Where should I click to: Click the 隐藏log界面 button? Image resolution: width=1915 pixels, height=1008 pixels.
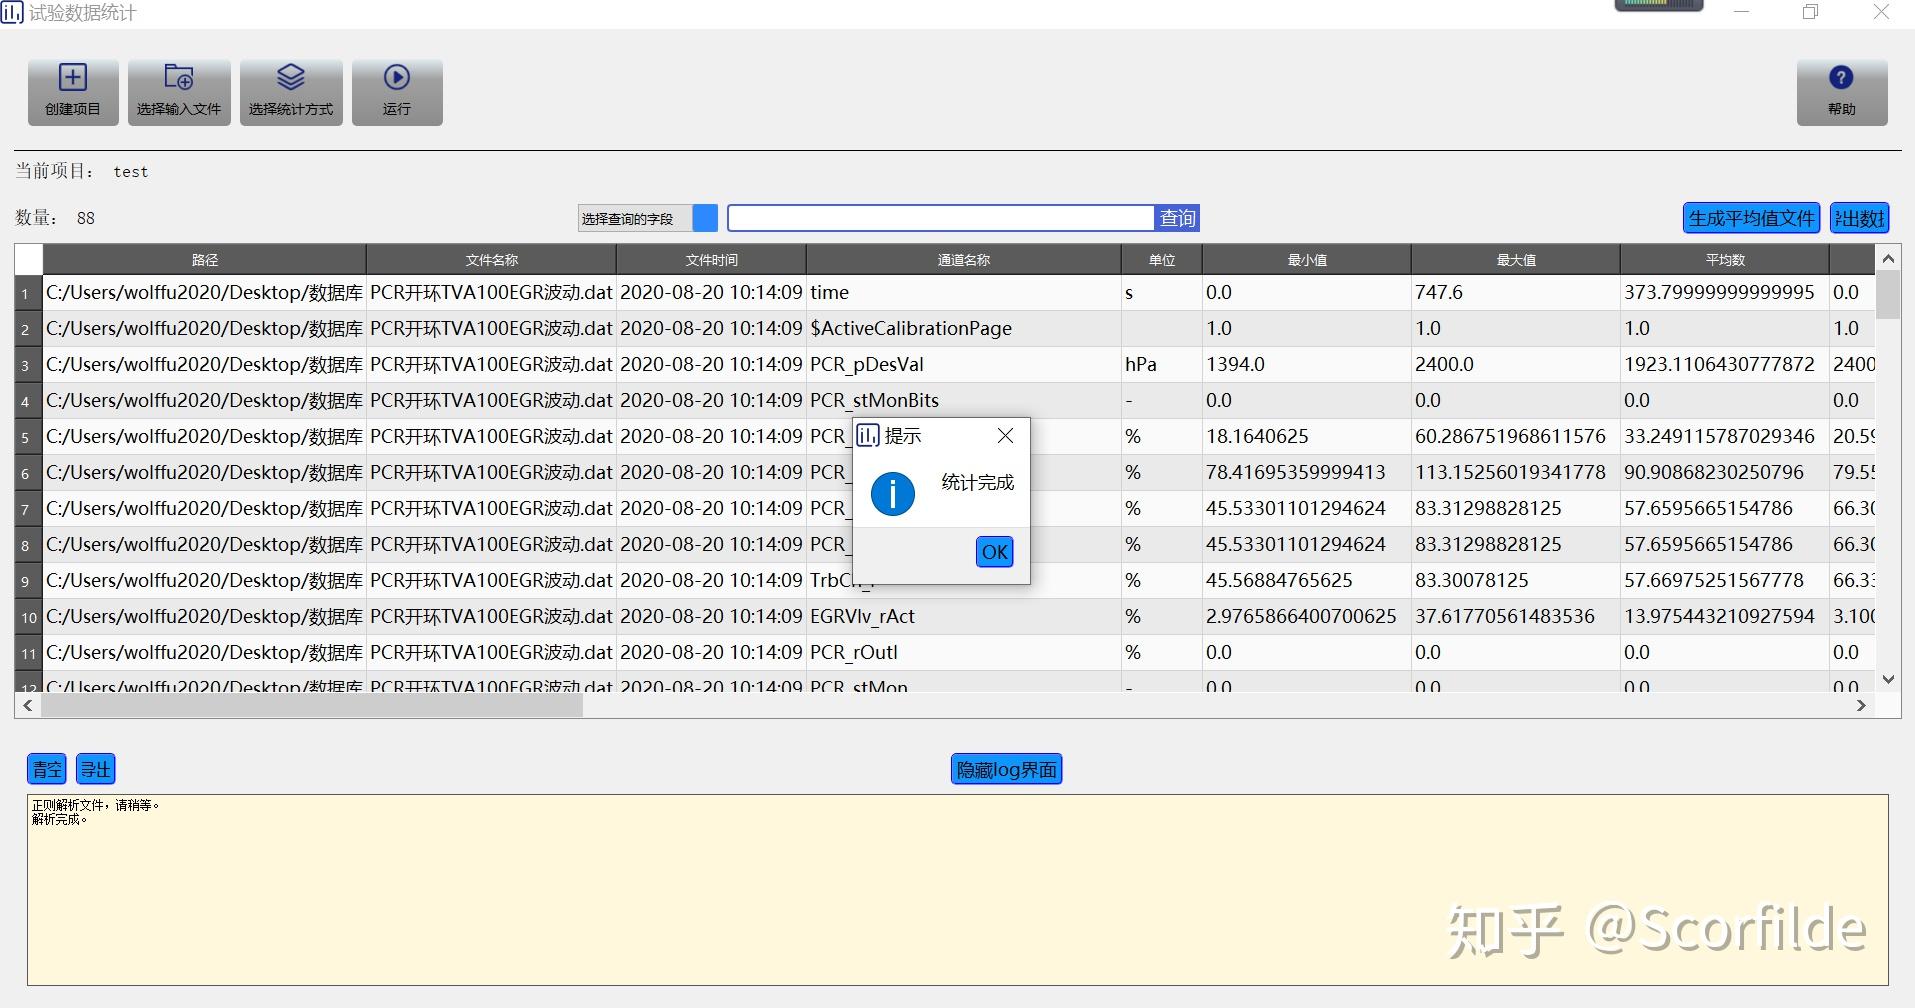coord(1006,769)
